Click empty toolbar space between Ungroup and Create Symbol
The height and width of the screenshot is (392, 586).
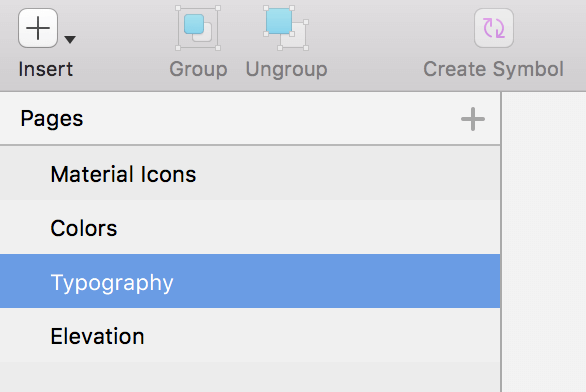(374, 45)
